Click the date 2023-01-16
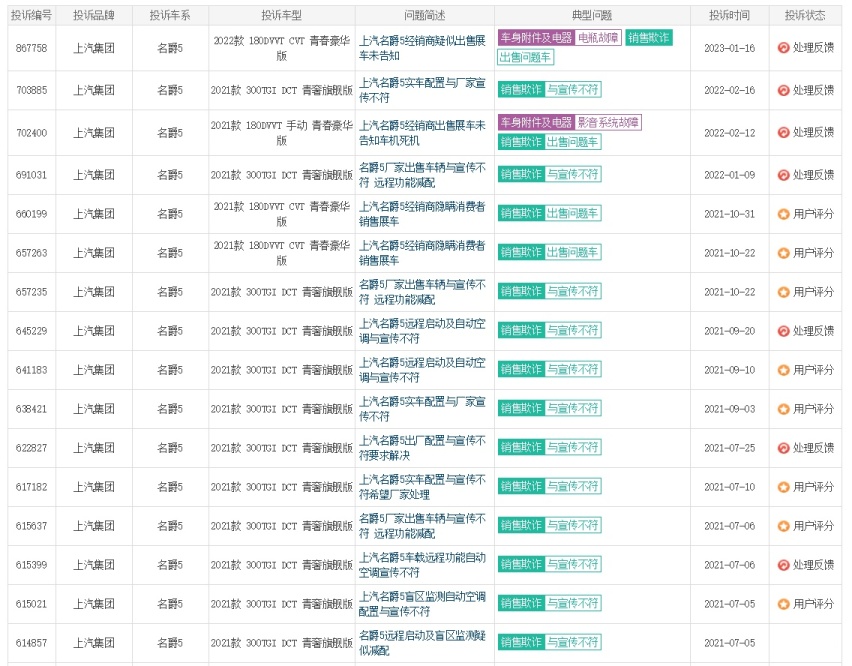 (730, 48)
